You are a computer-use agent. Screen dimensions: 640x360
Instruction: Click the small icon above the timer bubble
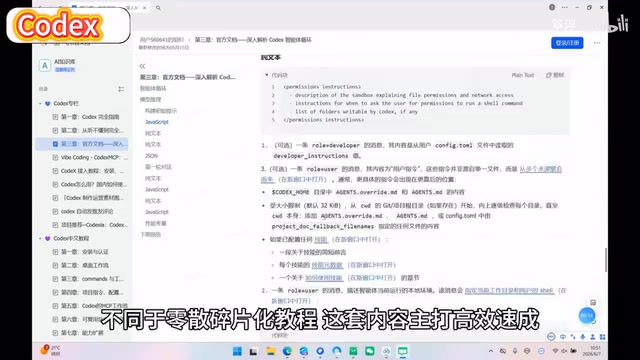[593, 302]
